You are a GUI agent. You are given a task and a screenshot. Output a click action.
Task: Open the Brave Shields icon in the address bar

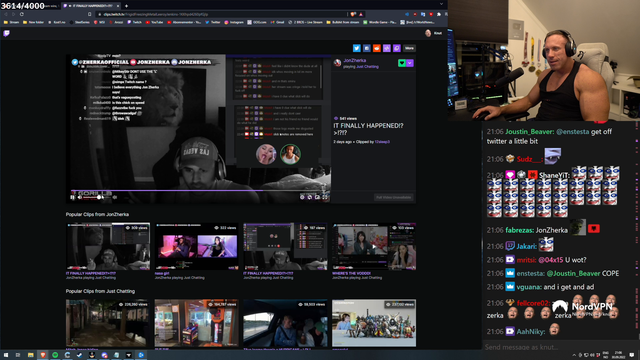pyautogui.click(x=353, y=14)
